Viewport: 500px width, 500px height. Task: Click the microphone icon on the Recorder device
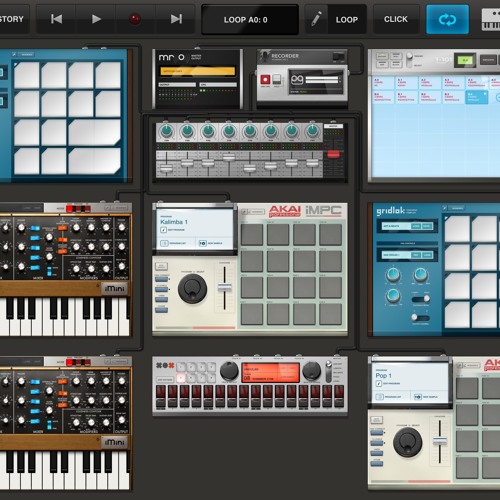[265, 56]
